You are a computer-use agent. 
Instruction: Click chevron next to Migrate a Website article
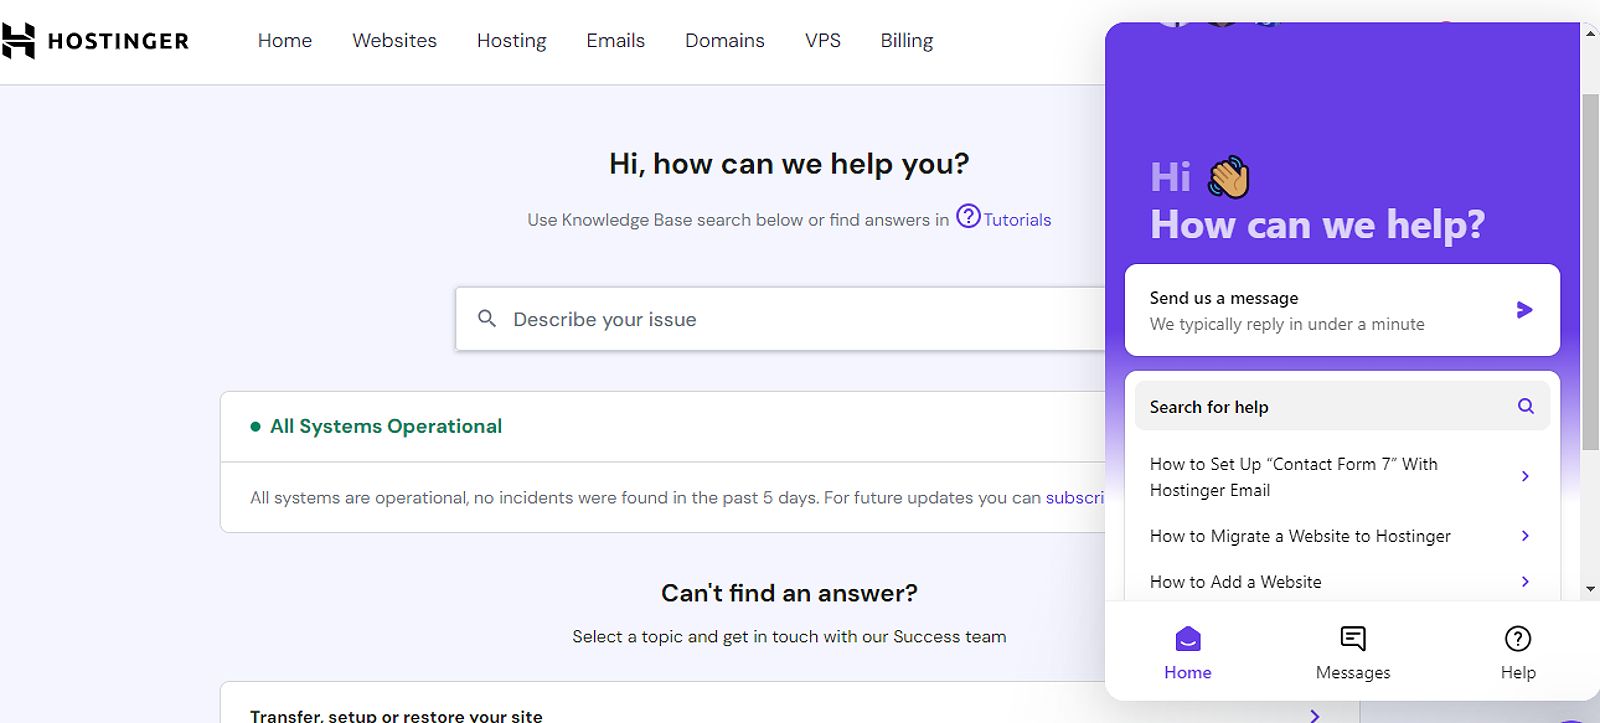pyautogui.click(x=1525, y=536)
